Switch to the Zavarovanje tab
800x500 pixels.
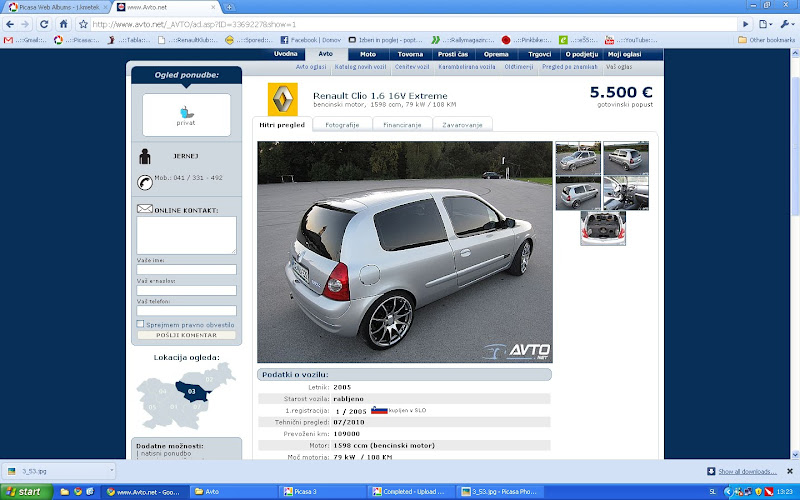[x=462, y=124]
